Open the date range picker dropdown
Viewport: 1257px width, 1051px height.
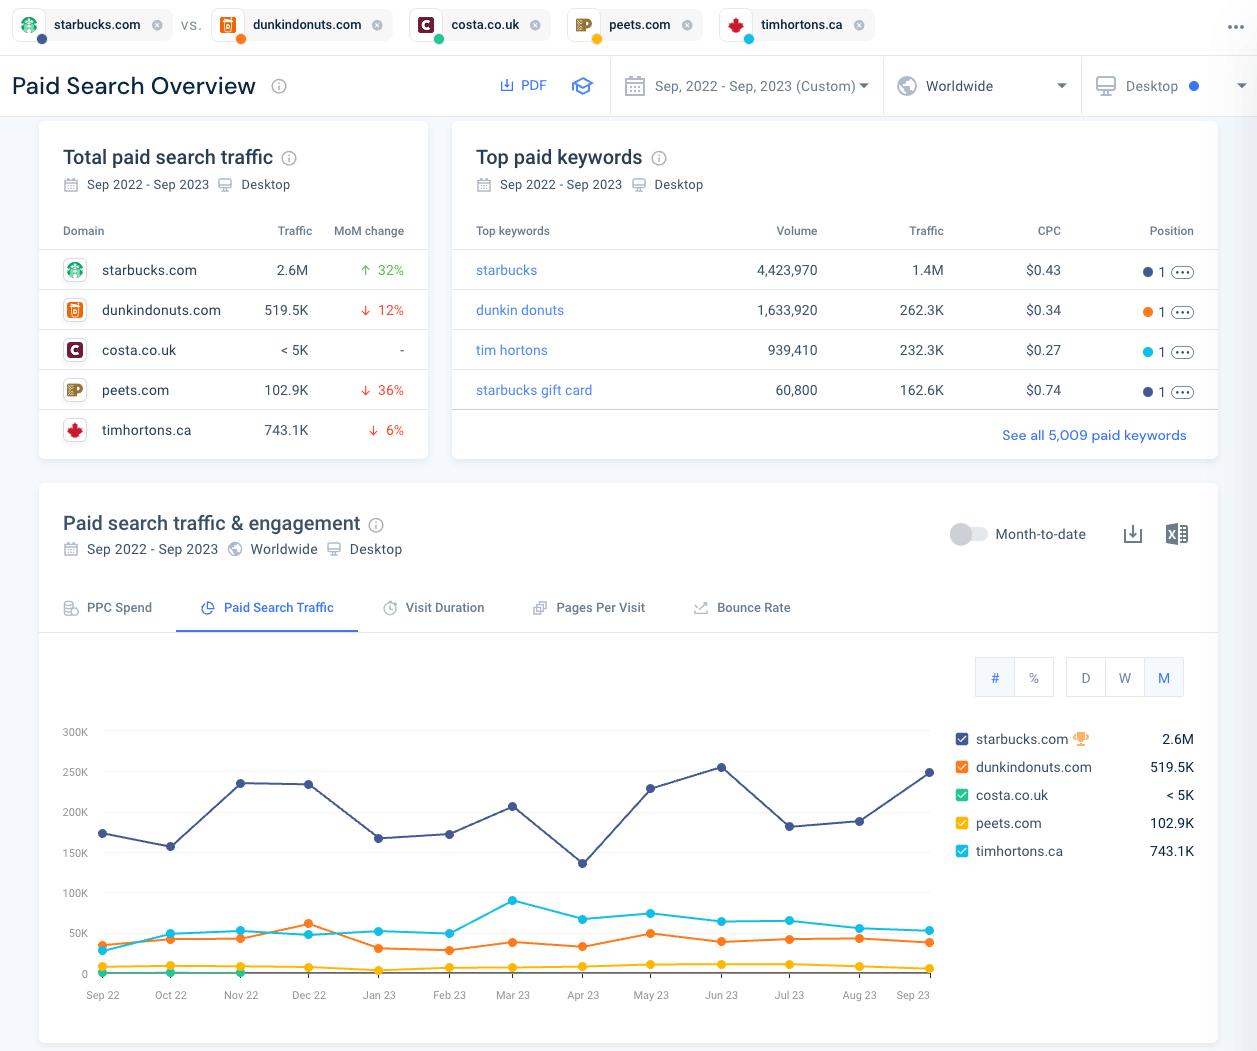pos(746,86)
